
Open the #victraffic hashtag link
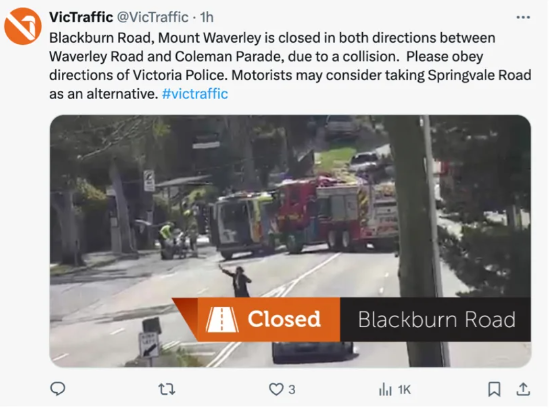[195, 94]
